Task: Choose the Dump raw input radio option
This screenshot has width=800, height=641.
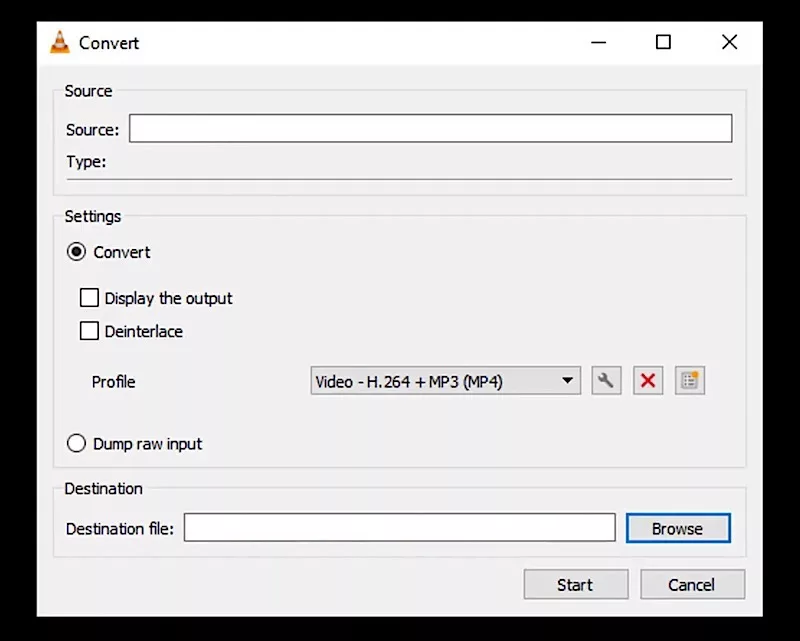Action: pos(77,443)
